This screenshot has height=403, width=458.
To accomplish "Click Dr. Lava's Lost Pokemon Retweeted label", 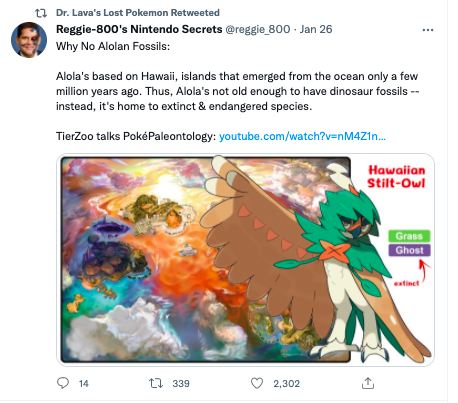I will pos(138,13).
